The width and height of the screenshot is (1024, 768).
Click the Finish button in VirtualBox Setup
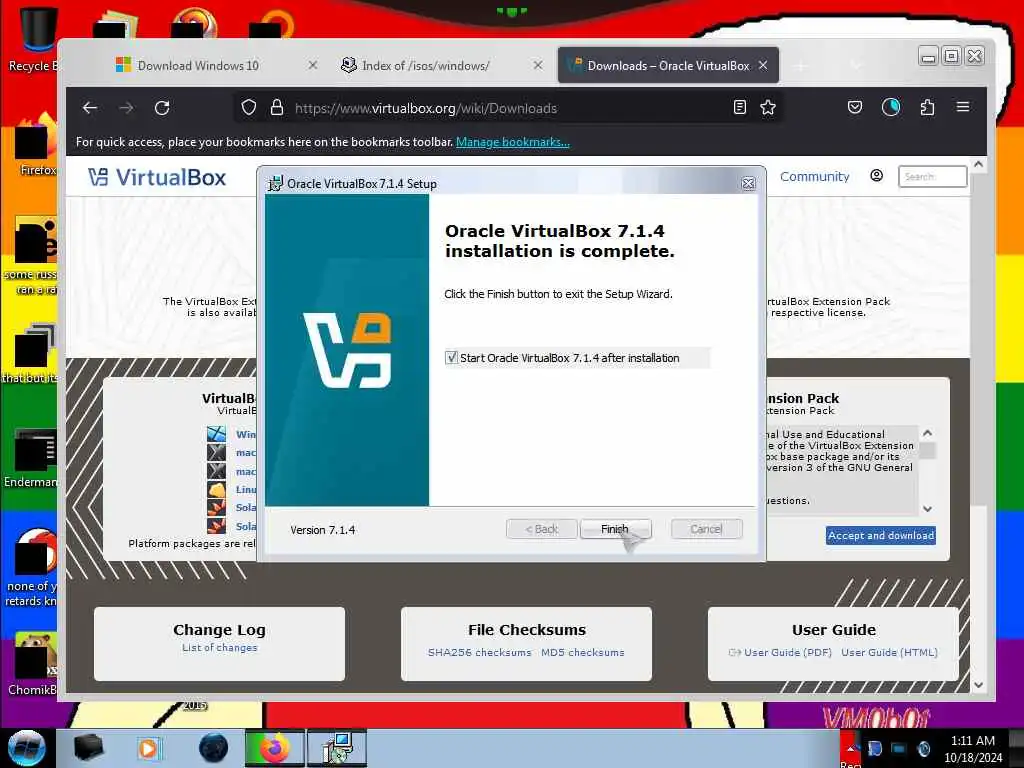615,529
